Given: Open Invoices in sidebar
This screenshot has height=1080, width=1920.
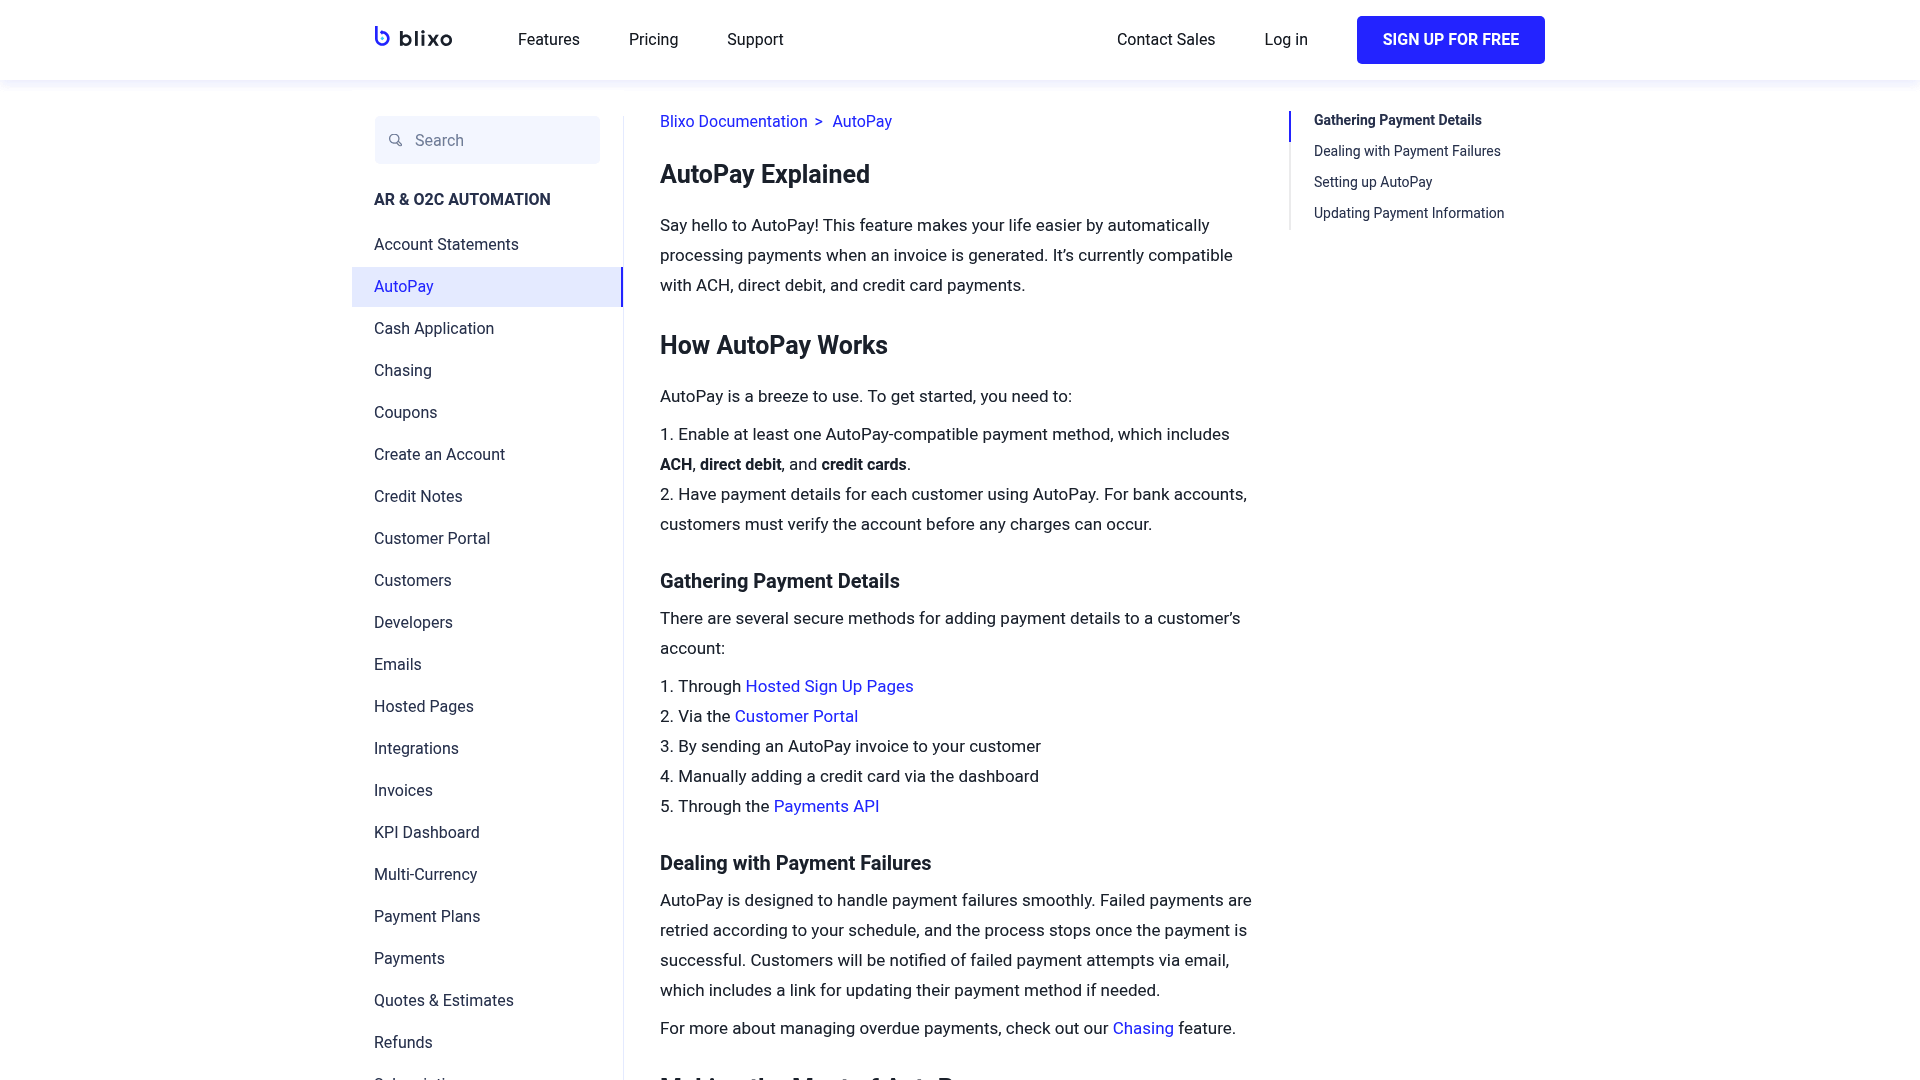Looking at the screenshot, I should 403,791.
